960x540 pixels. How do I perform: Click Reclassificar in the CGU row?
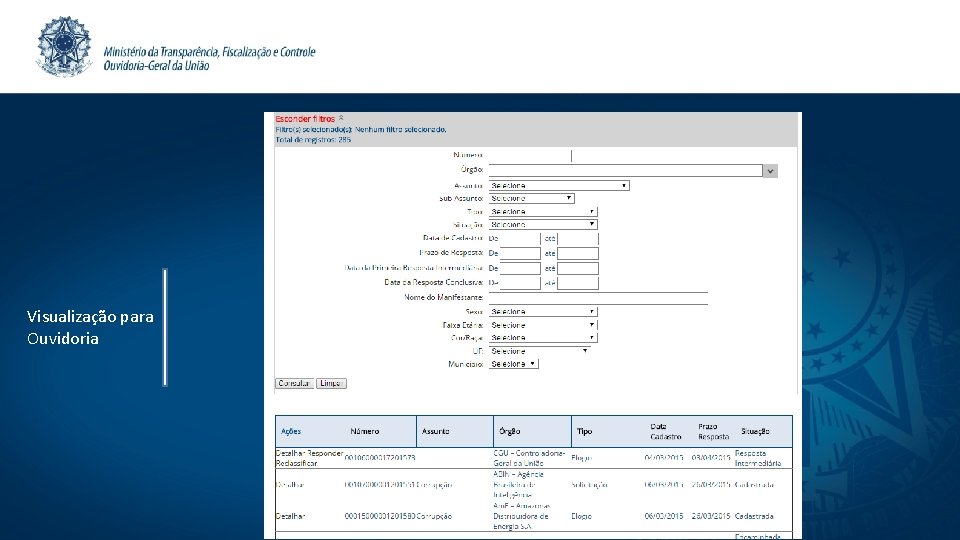pyautogui.click(x=297, y=463)
